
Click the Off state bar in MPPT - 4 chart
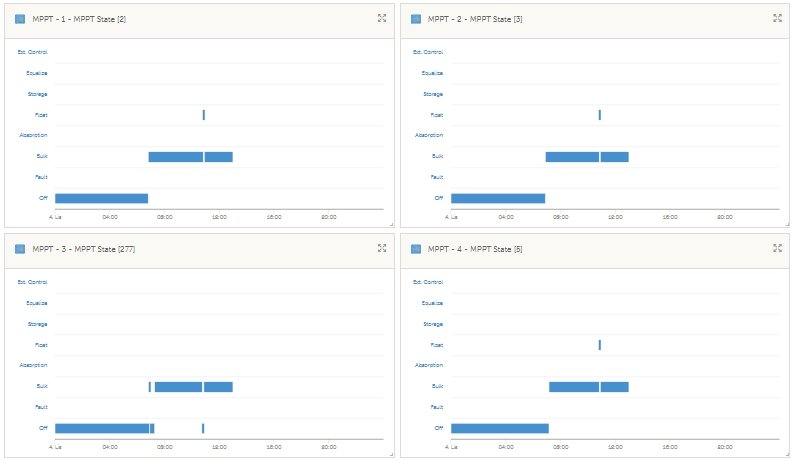500,428
